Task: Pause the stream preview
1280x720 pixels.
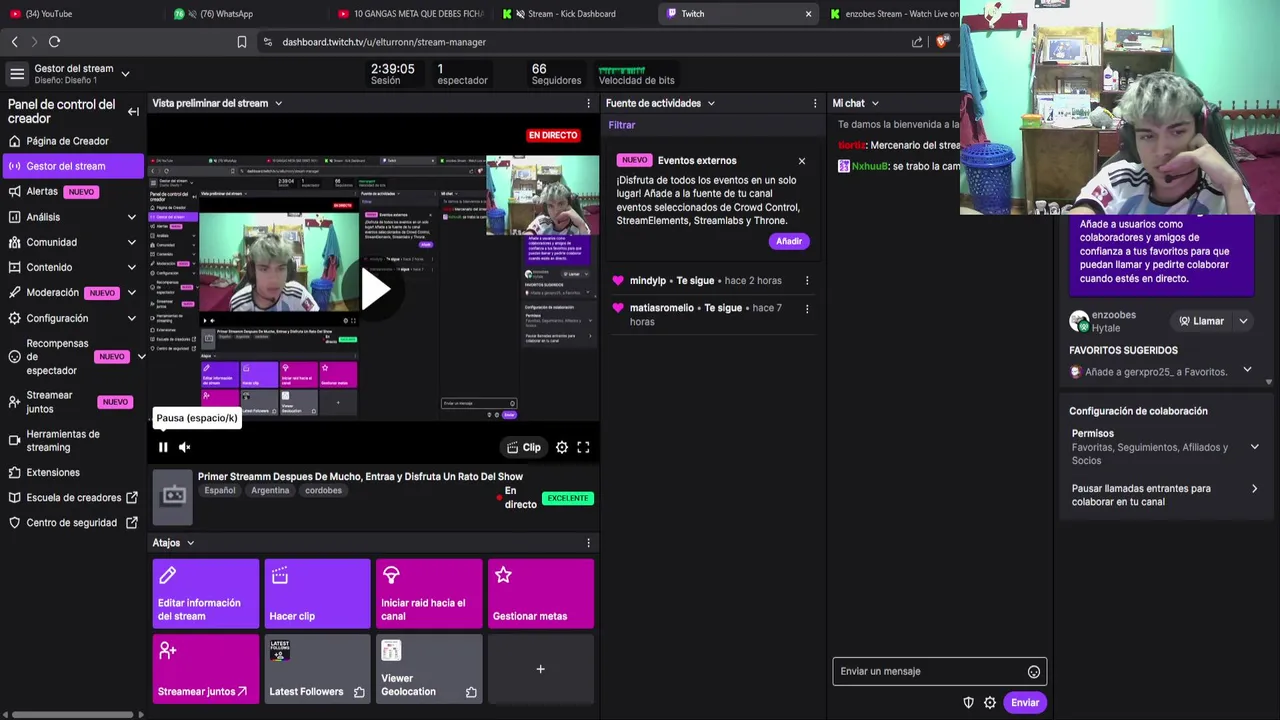Action: (x=163, y=447)
